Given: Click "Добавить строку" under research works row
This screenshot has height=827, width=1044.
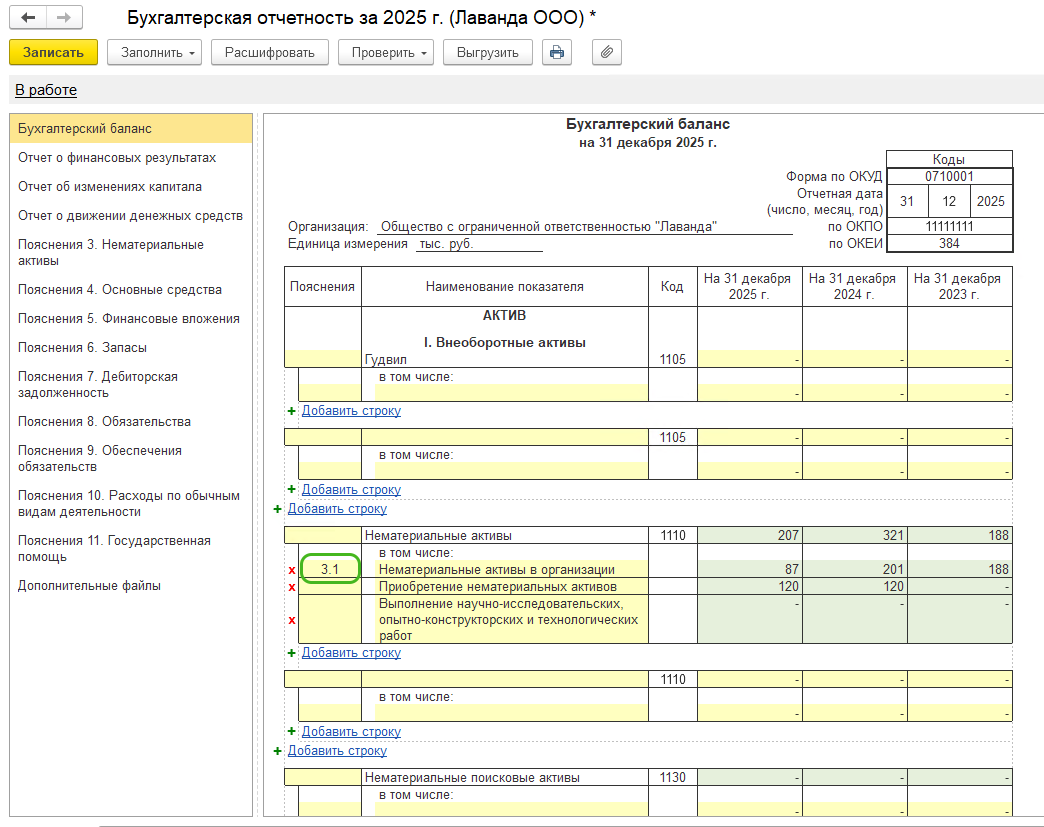Looking at the screenshot, I should [351, 653].
